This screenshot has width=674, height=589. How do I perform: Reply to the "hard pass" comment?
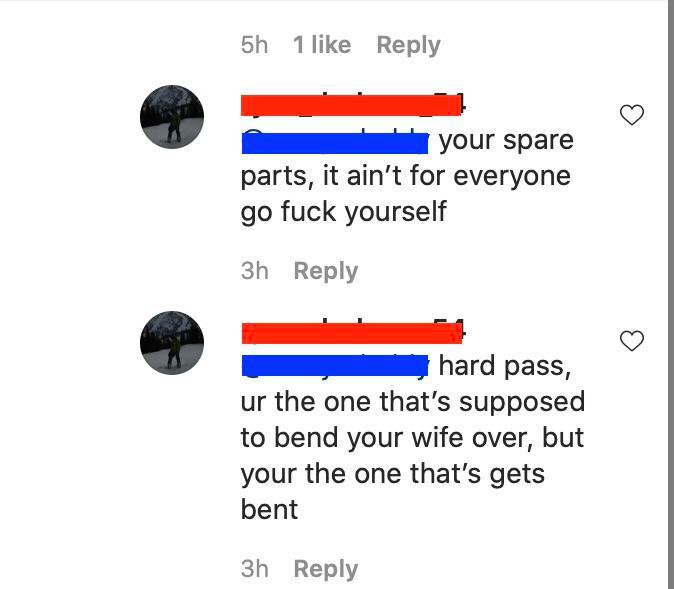click(x=325, y=569)
